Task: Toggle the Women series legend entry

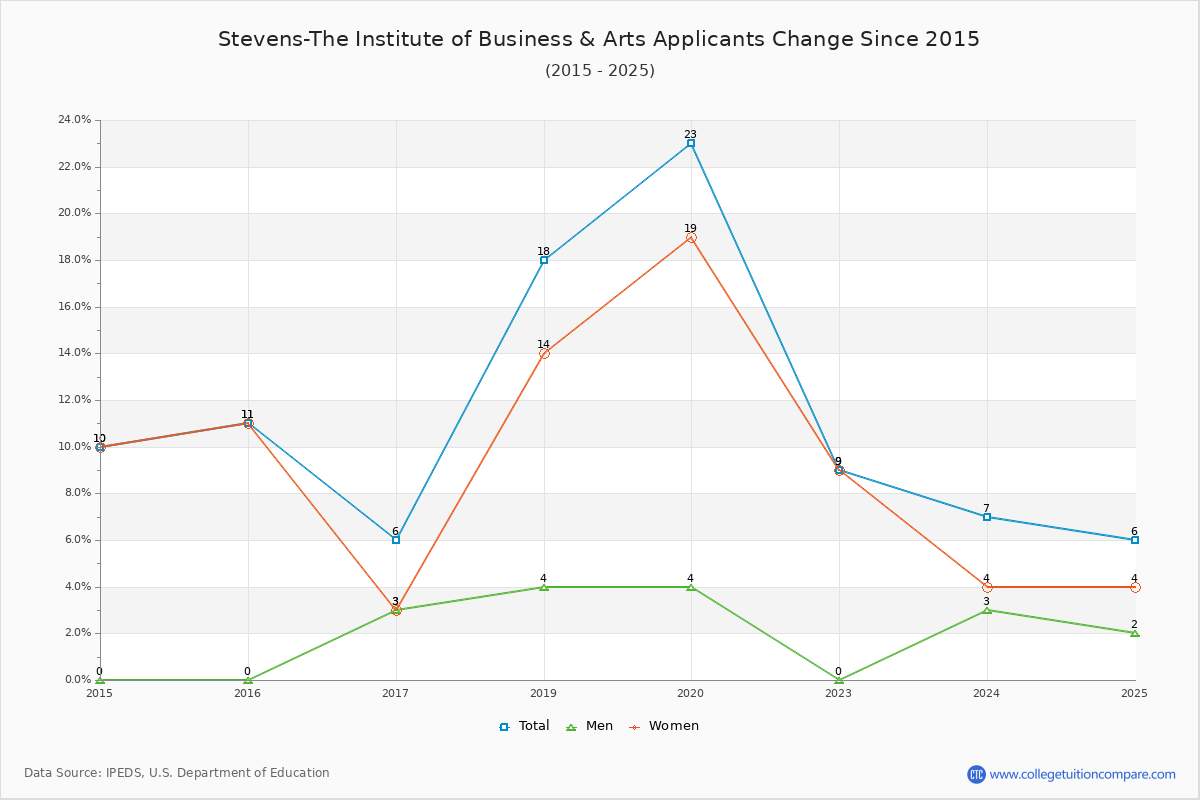Action: pos(663,726)
